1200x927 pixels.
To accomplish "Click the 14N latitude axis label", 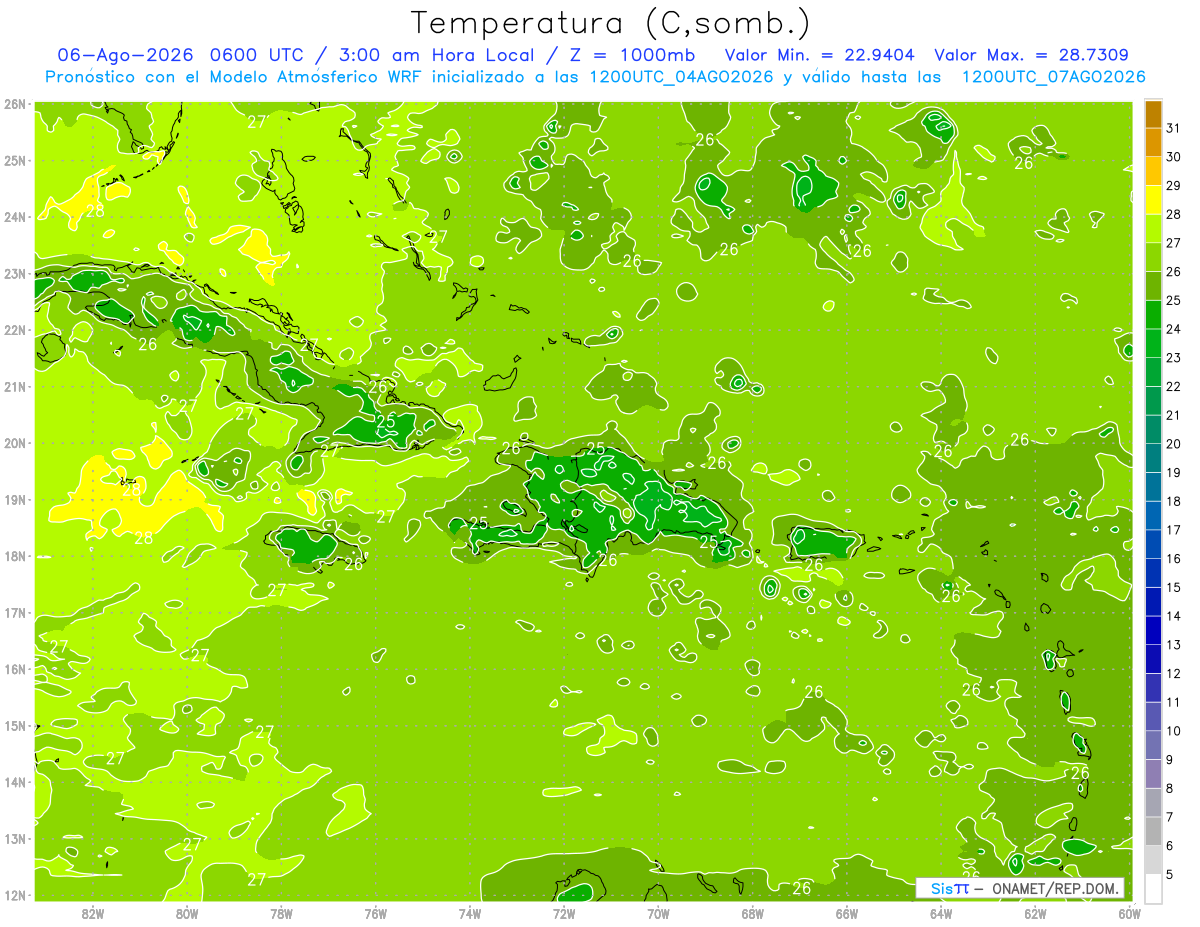I will point(15,781).
